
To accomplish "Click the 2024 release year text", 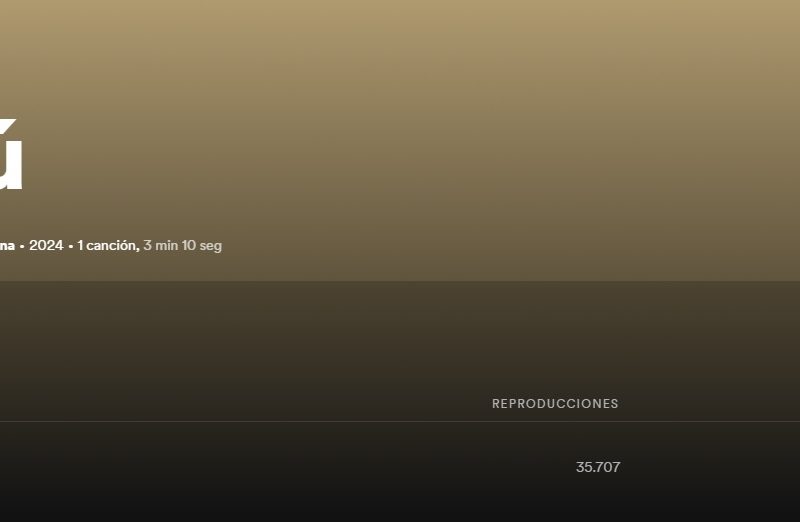I will point(46,245).
